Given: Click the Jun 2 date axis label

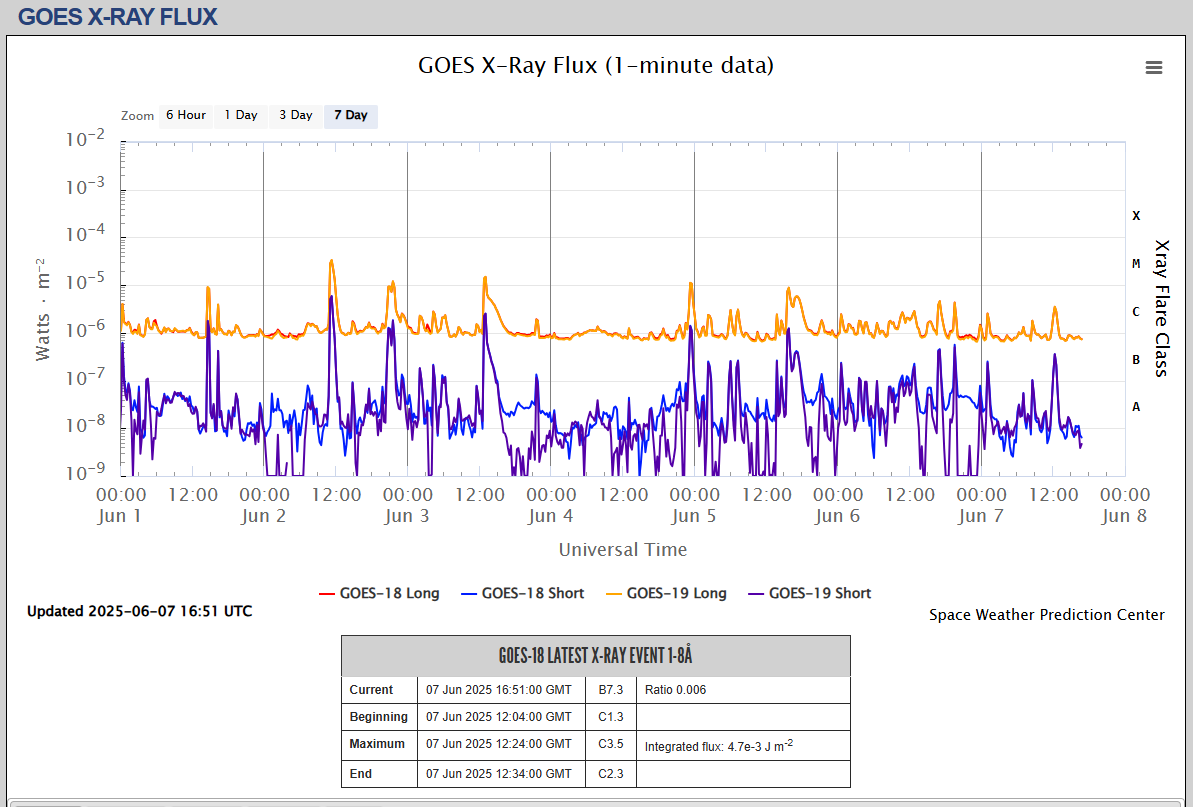Looking at the screenshot, I should coord(263,516).
